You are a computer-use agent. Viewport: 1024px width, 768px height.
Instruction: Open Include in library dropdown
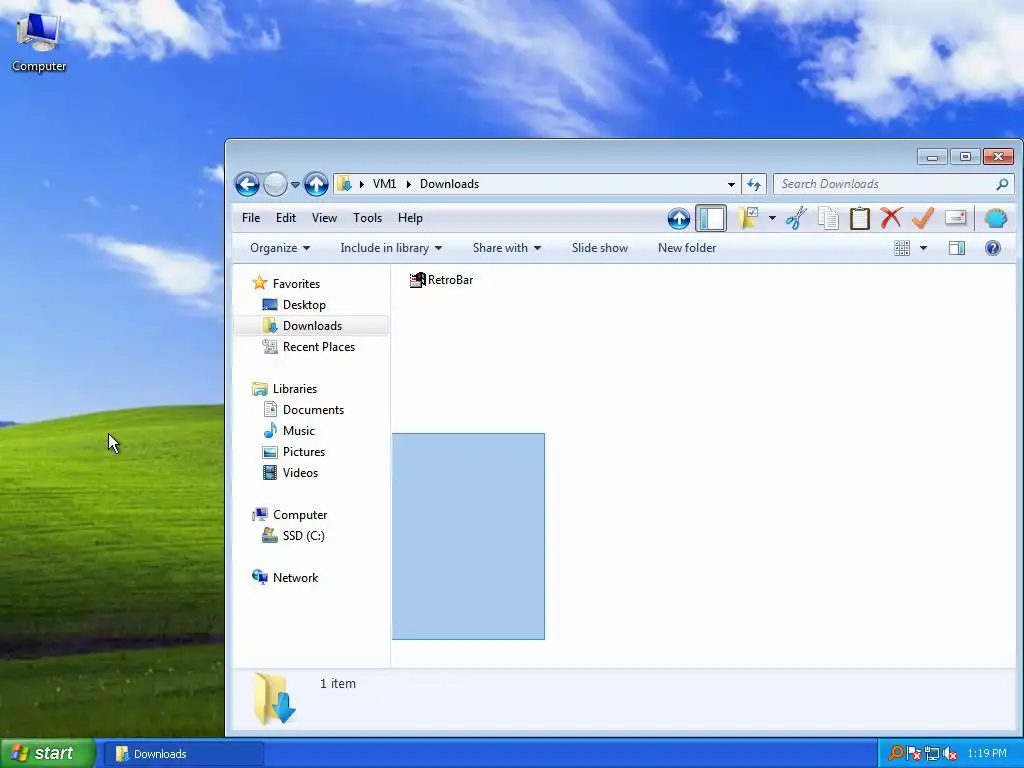[x=391, y=248]
